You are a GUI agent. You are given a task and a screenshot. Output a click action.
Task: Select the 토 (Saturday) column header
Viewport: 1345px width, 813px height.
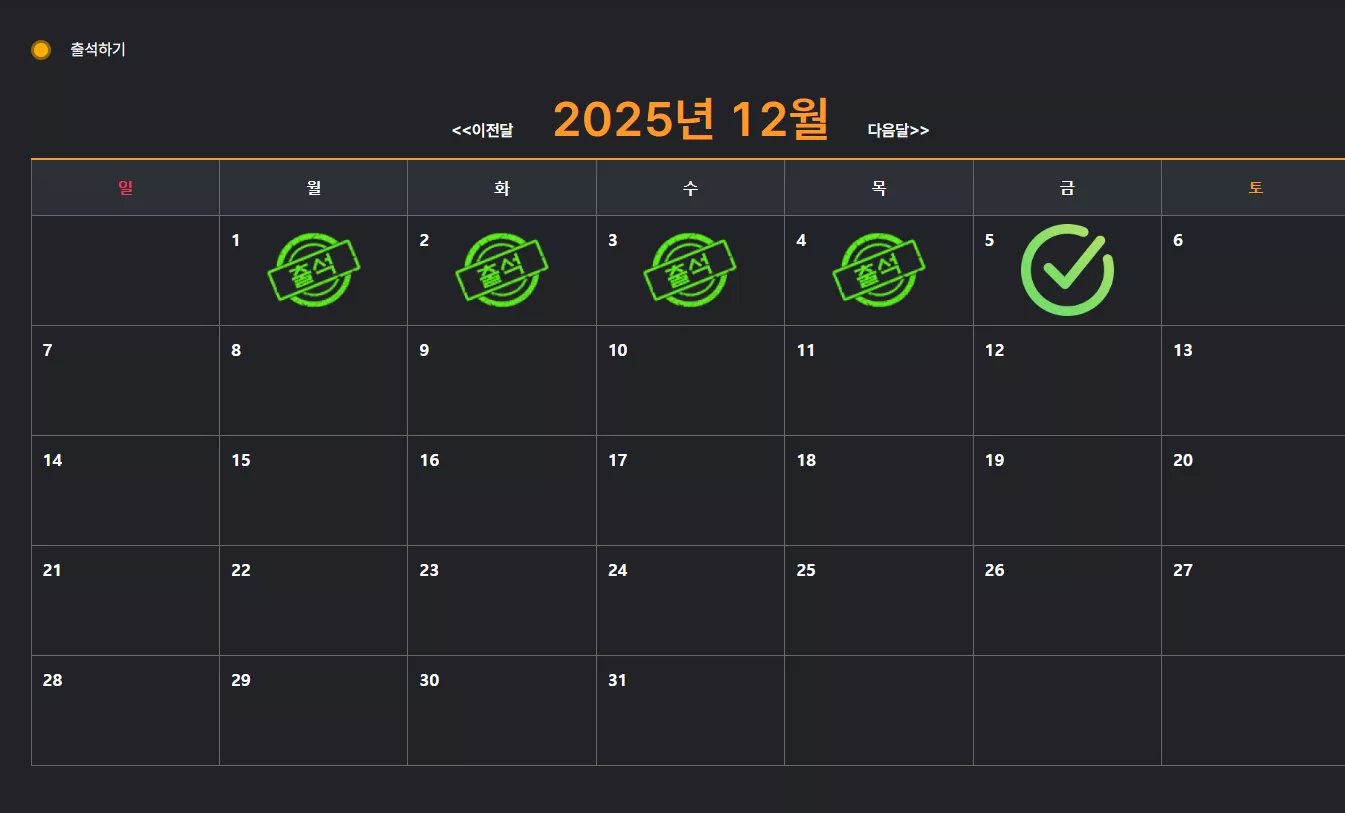1254,188
